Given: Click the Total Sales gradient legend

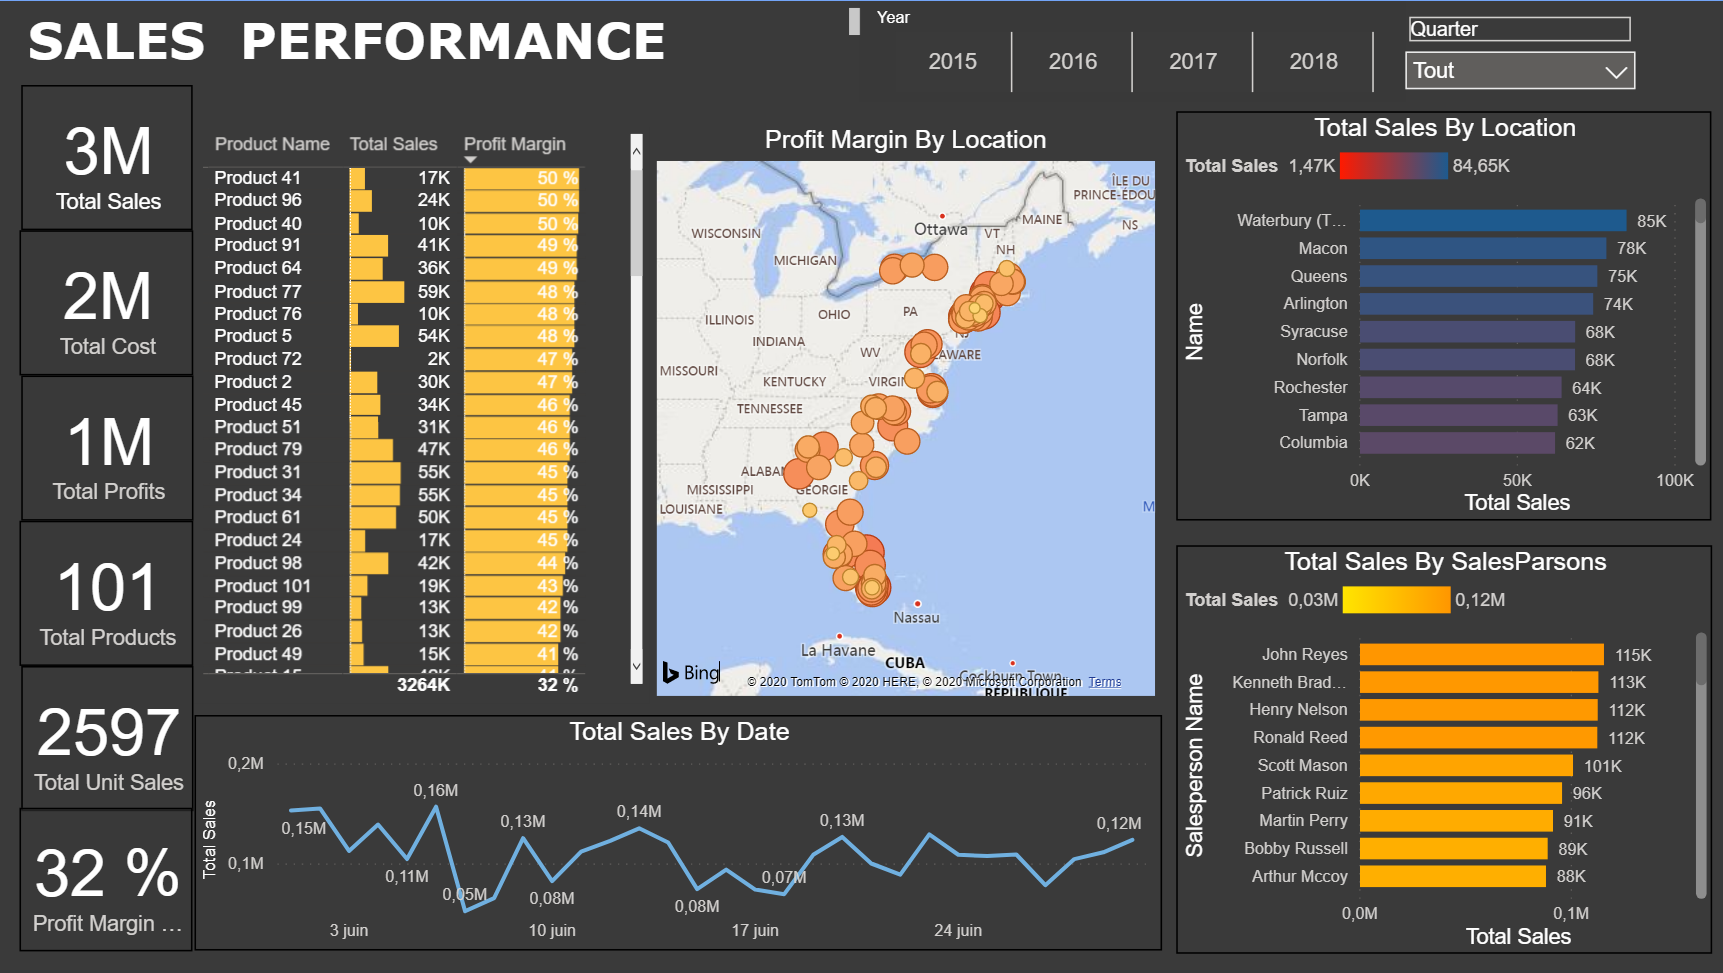Looking at the screenshot, I should point(1393,165).
